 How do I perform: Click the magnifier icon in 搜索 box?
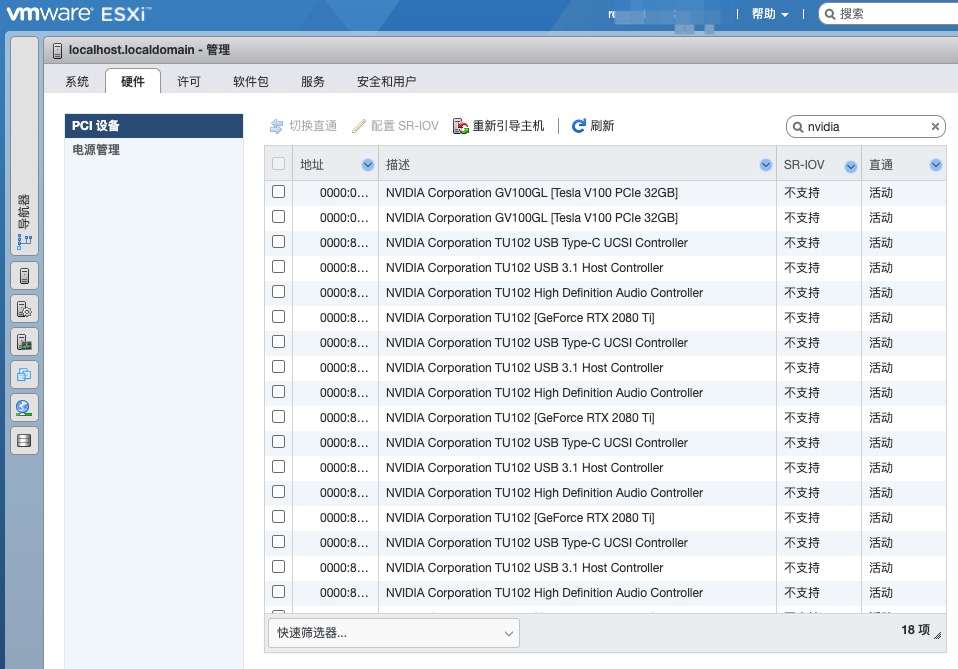pos(830,14)
